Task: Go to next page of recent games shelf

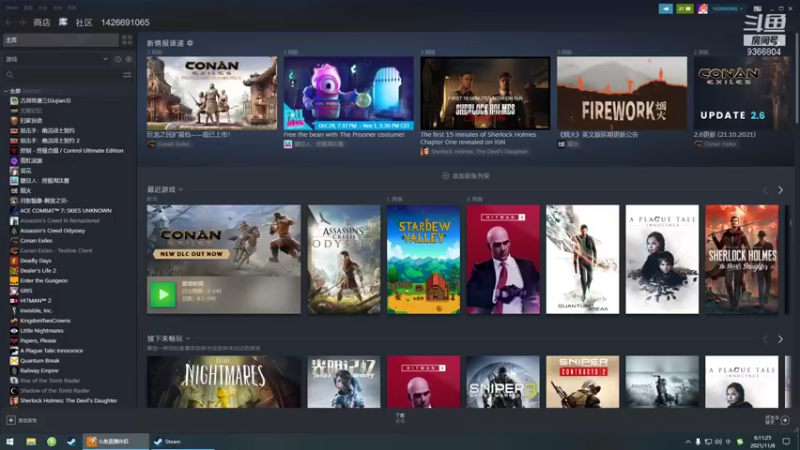Action: point(780,190)
